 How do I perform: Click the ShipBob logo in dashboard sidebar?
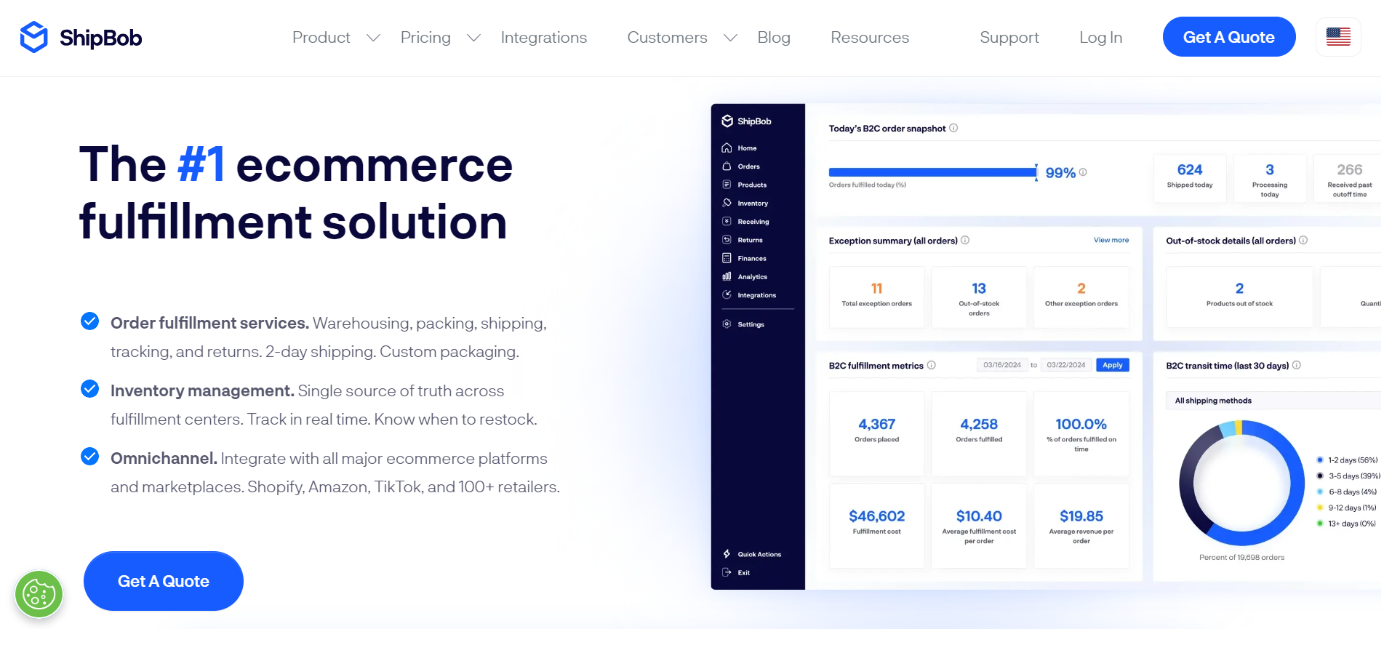746,121
